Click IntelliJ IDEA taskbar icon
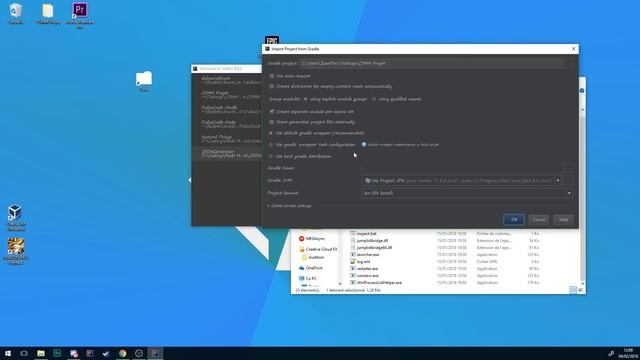Image resolution: width=640 pixels, height=360 pixels. [x=155, y=353]
